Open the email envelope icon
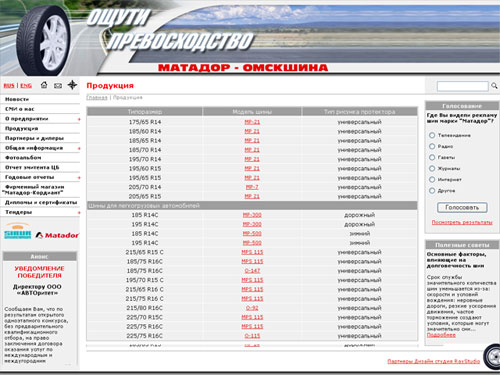The height and width of the screenshot is (375, 500). (58, 86)
